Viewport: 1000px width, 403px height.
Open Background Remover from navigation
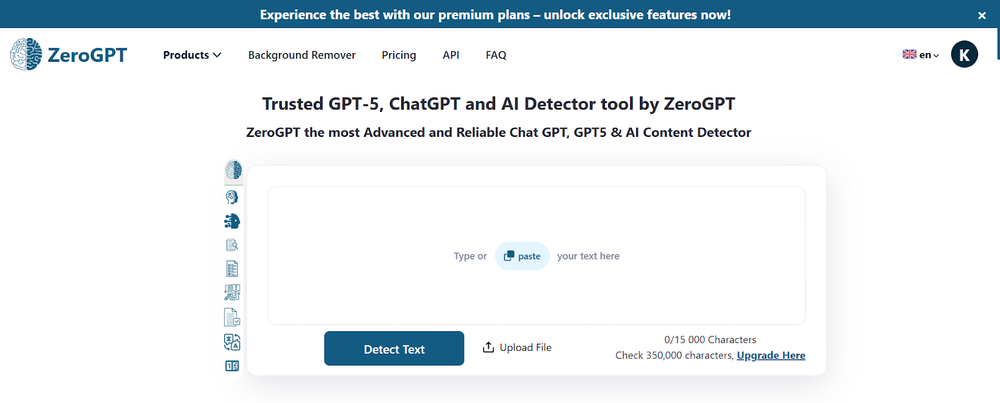(301, 55)
